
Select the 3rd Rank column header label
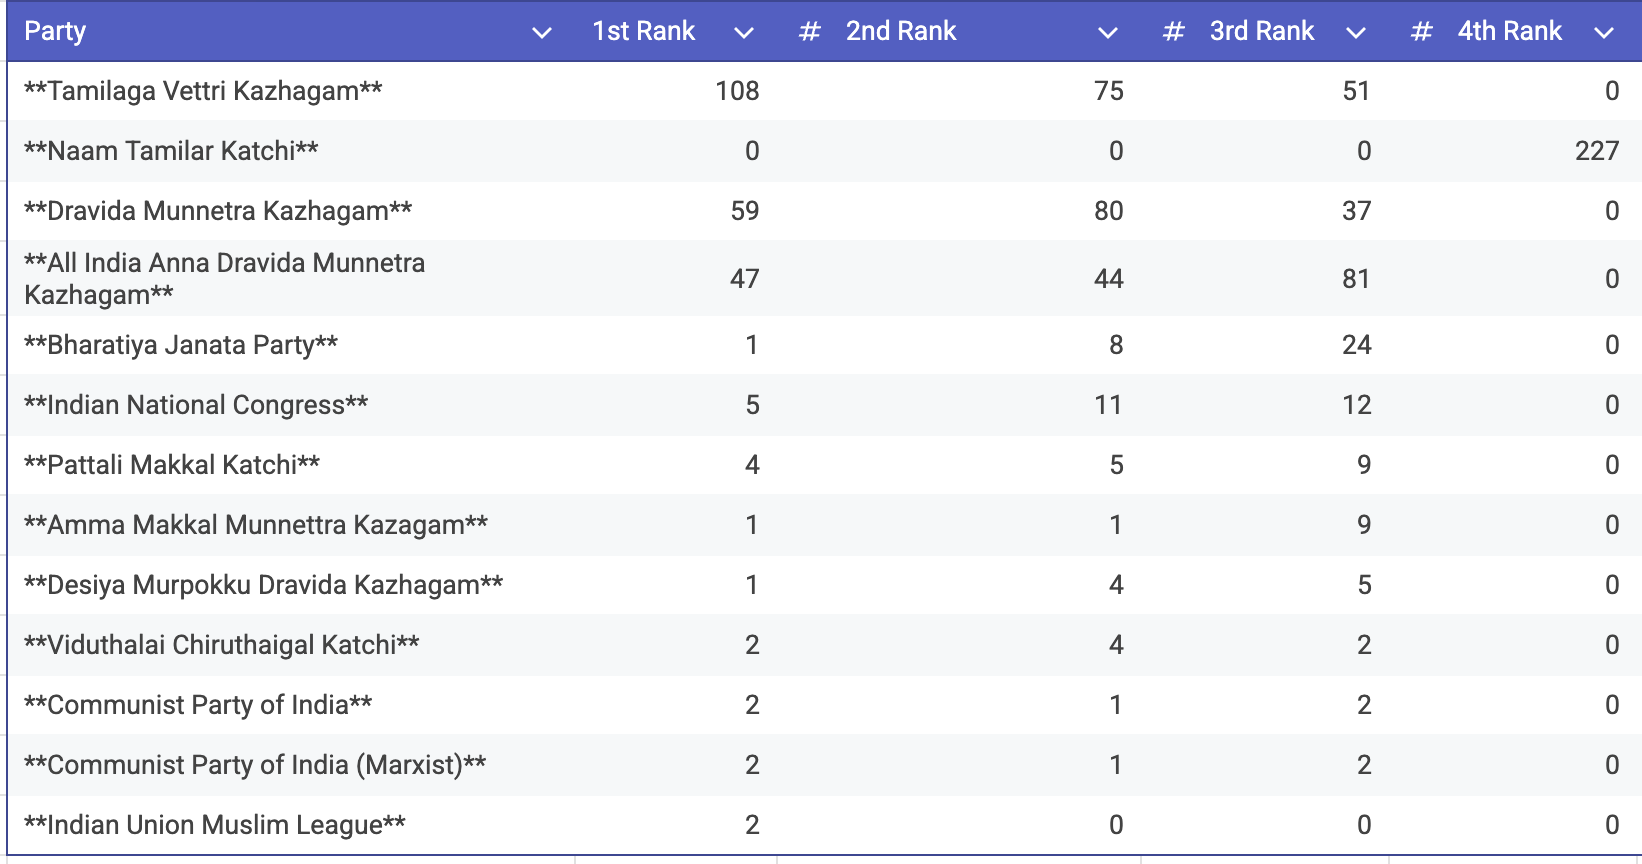click(1262, 31)
